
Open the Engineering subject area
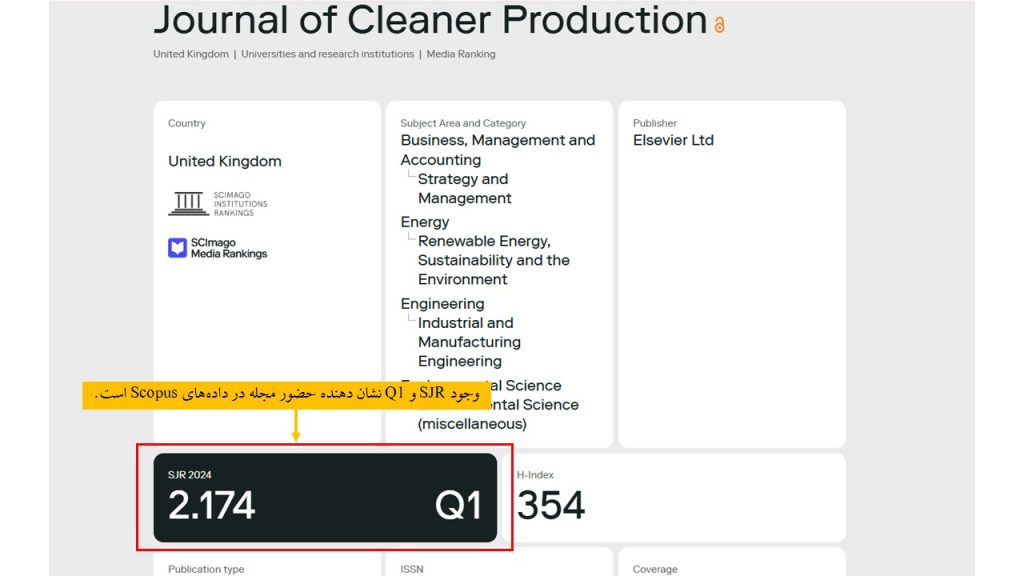442,304
